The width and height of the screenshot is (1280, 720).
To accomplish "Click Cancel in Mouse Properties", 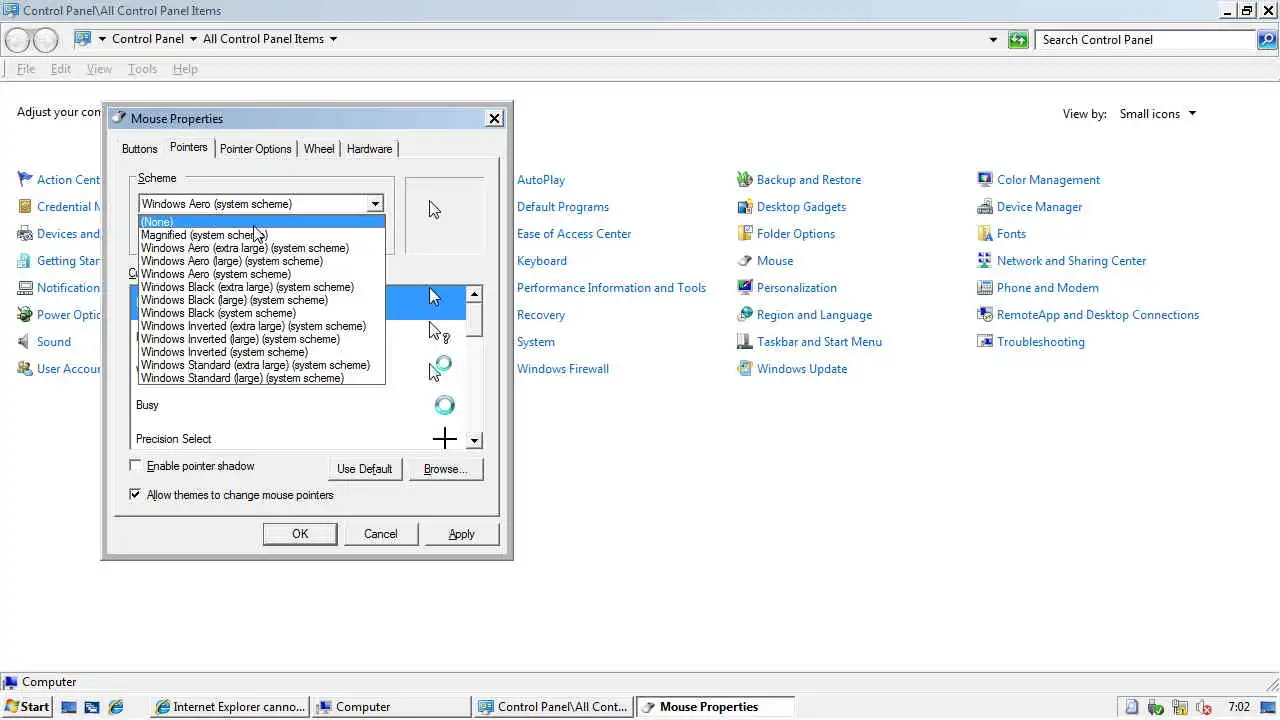I will coord(381,534).
